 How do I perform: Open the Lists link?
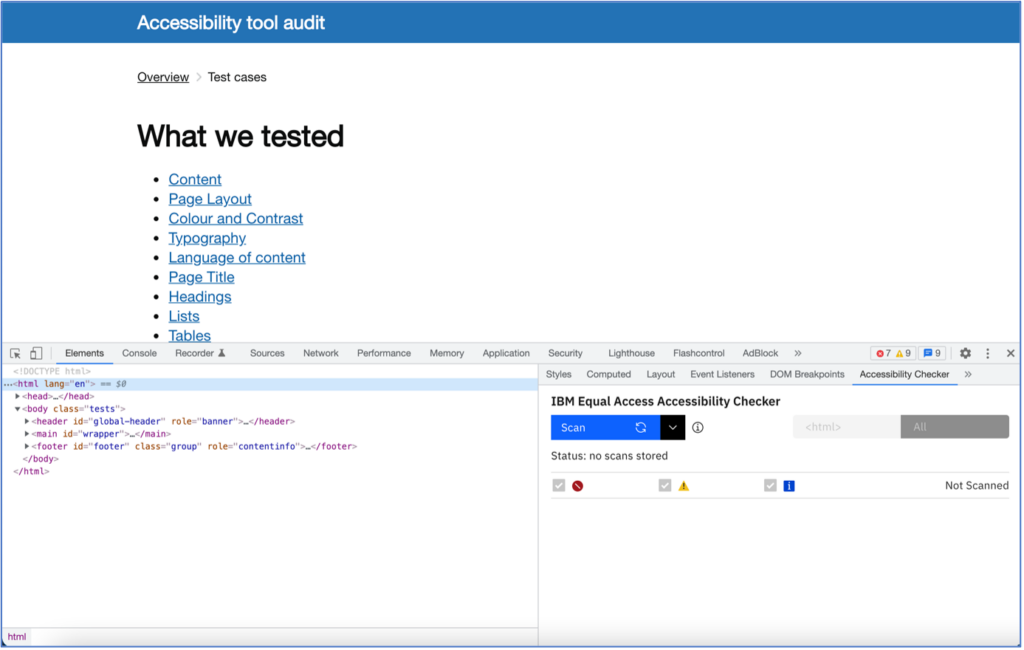(x=184, y=317)
